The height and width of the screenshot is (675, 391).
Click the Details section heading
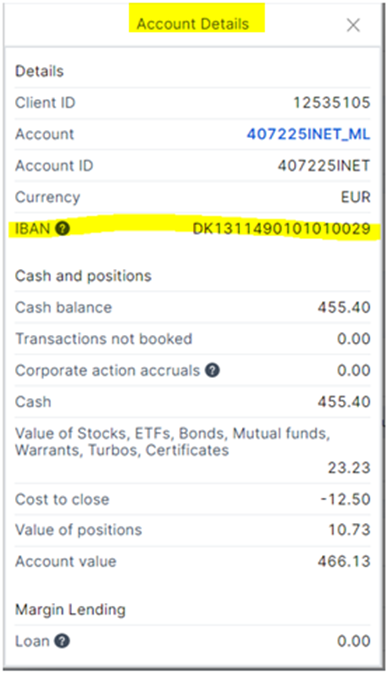point(39,71)
